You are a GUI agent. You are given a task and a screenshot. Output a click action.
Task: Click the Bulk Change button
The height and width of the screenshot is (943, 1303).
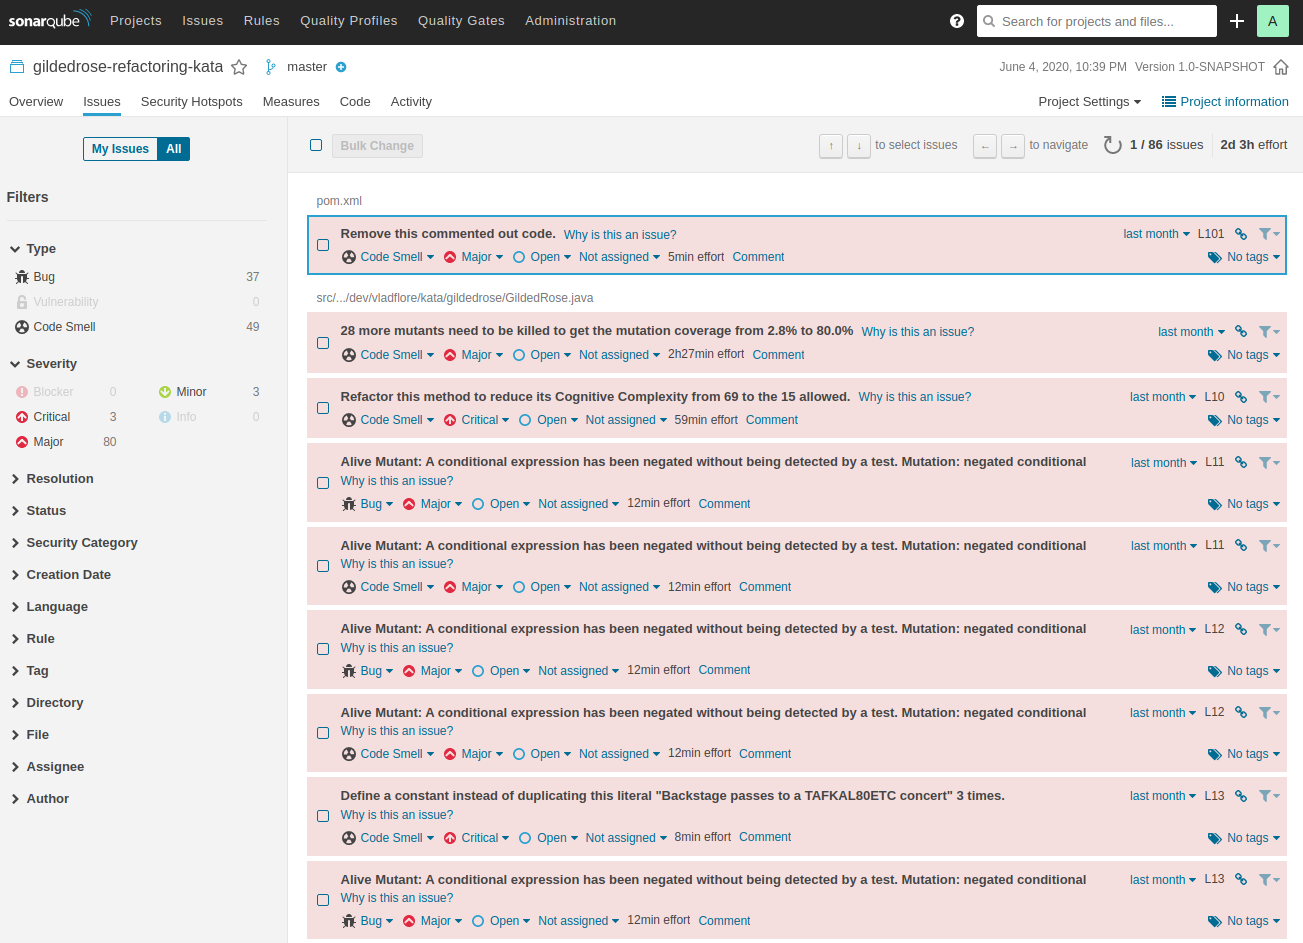pyautogui.click(x=377, y=146)
